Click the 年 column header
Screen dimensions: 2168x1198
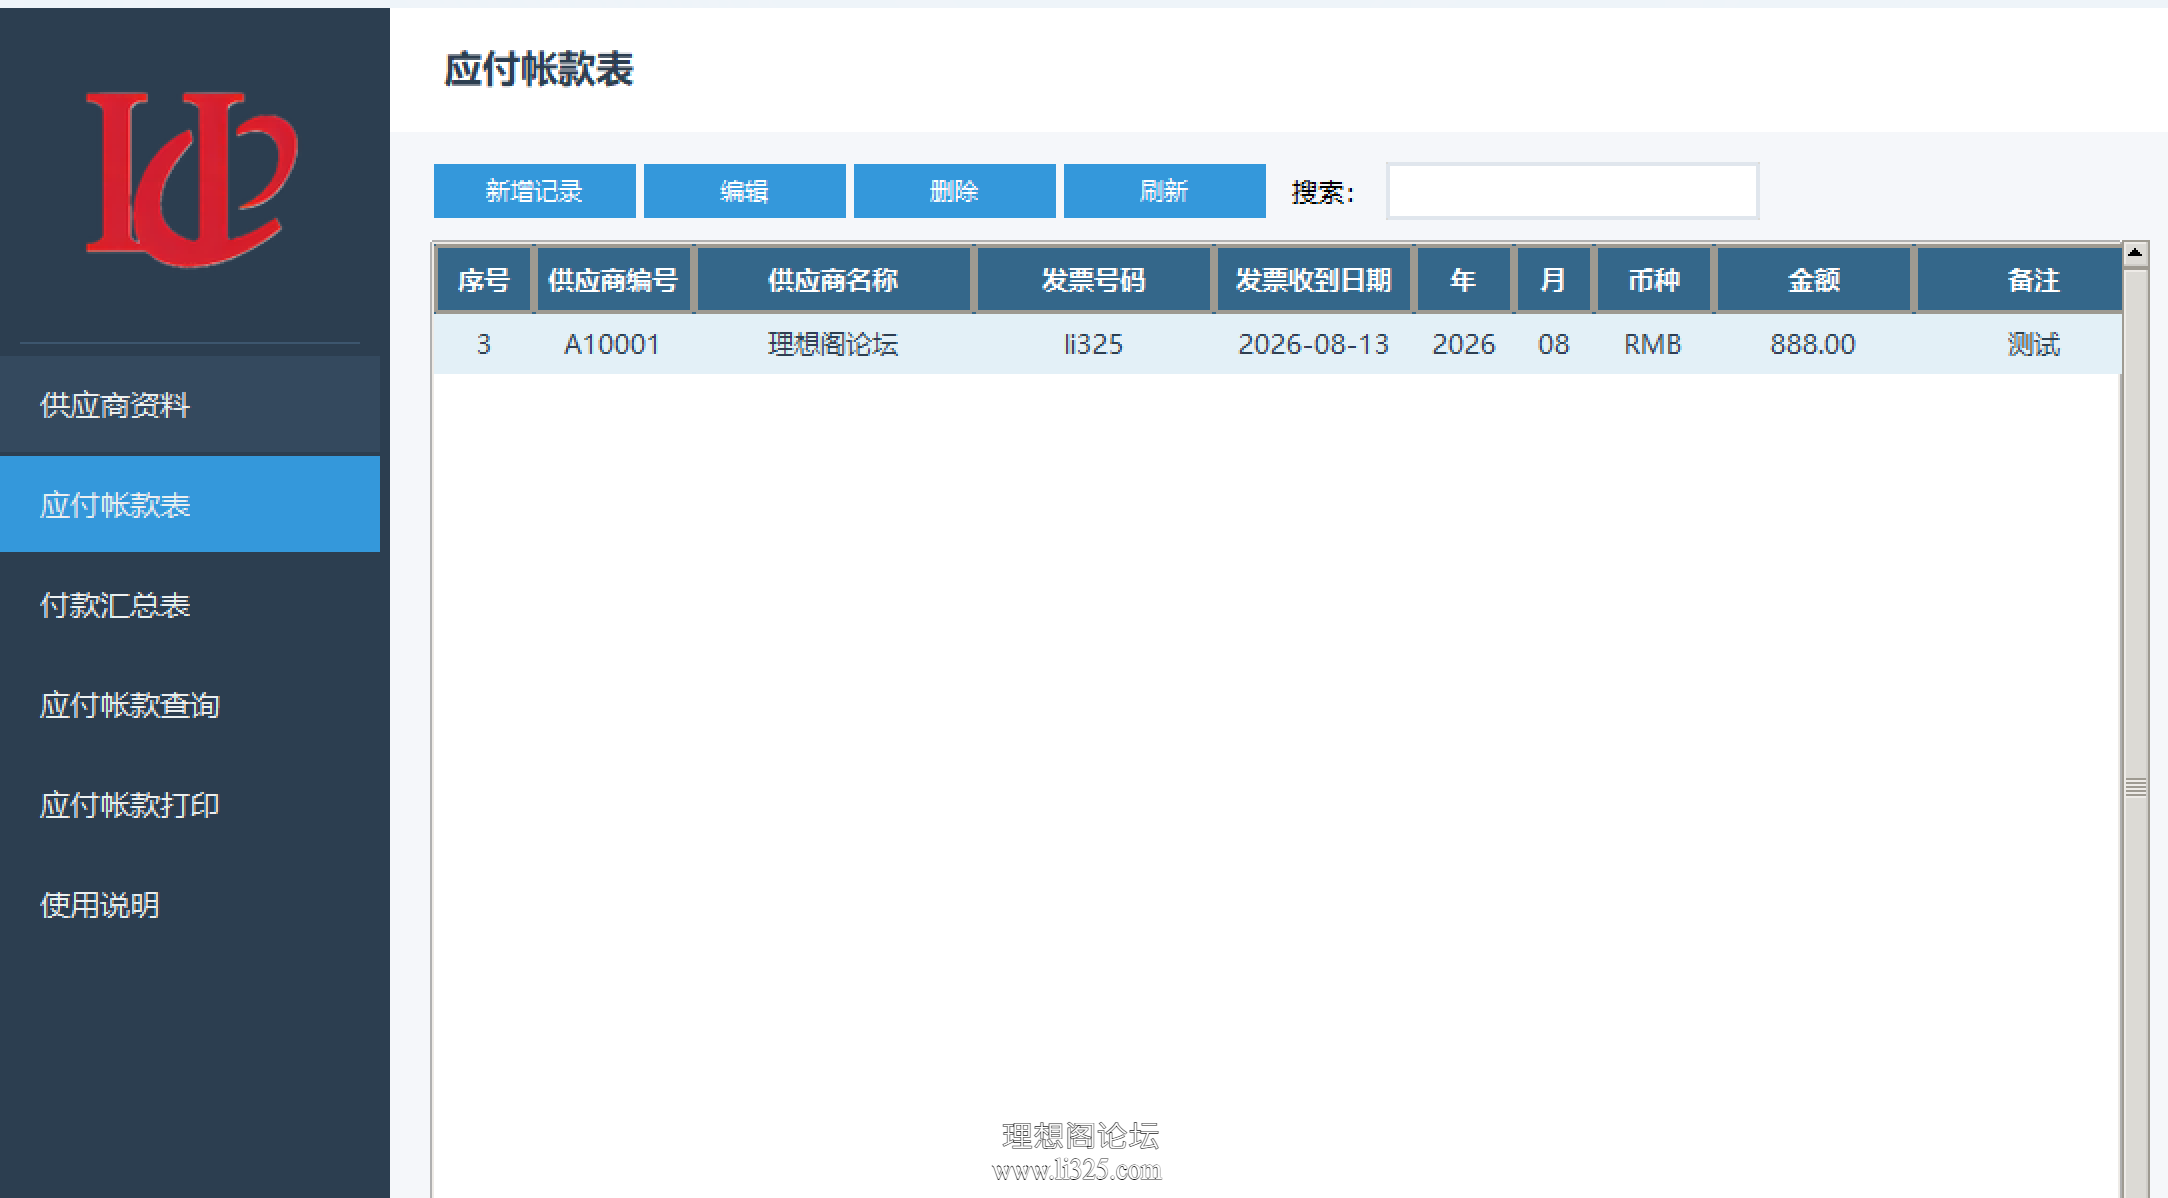(x=1463, y=280)
